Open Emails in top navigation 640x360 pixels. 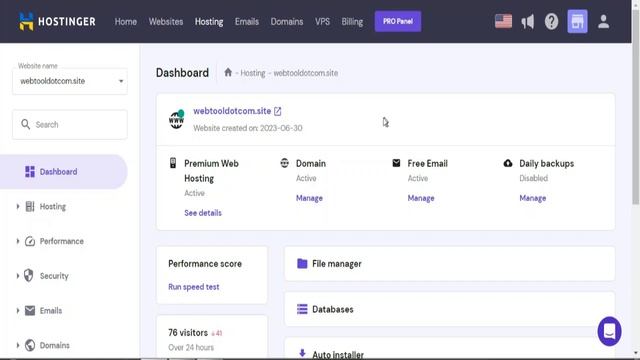point(247,22)
